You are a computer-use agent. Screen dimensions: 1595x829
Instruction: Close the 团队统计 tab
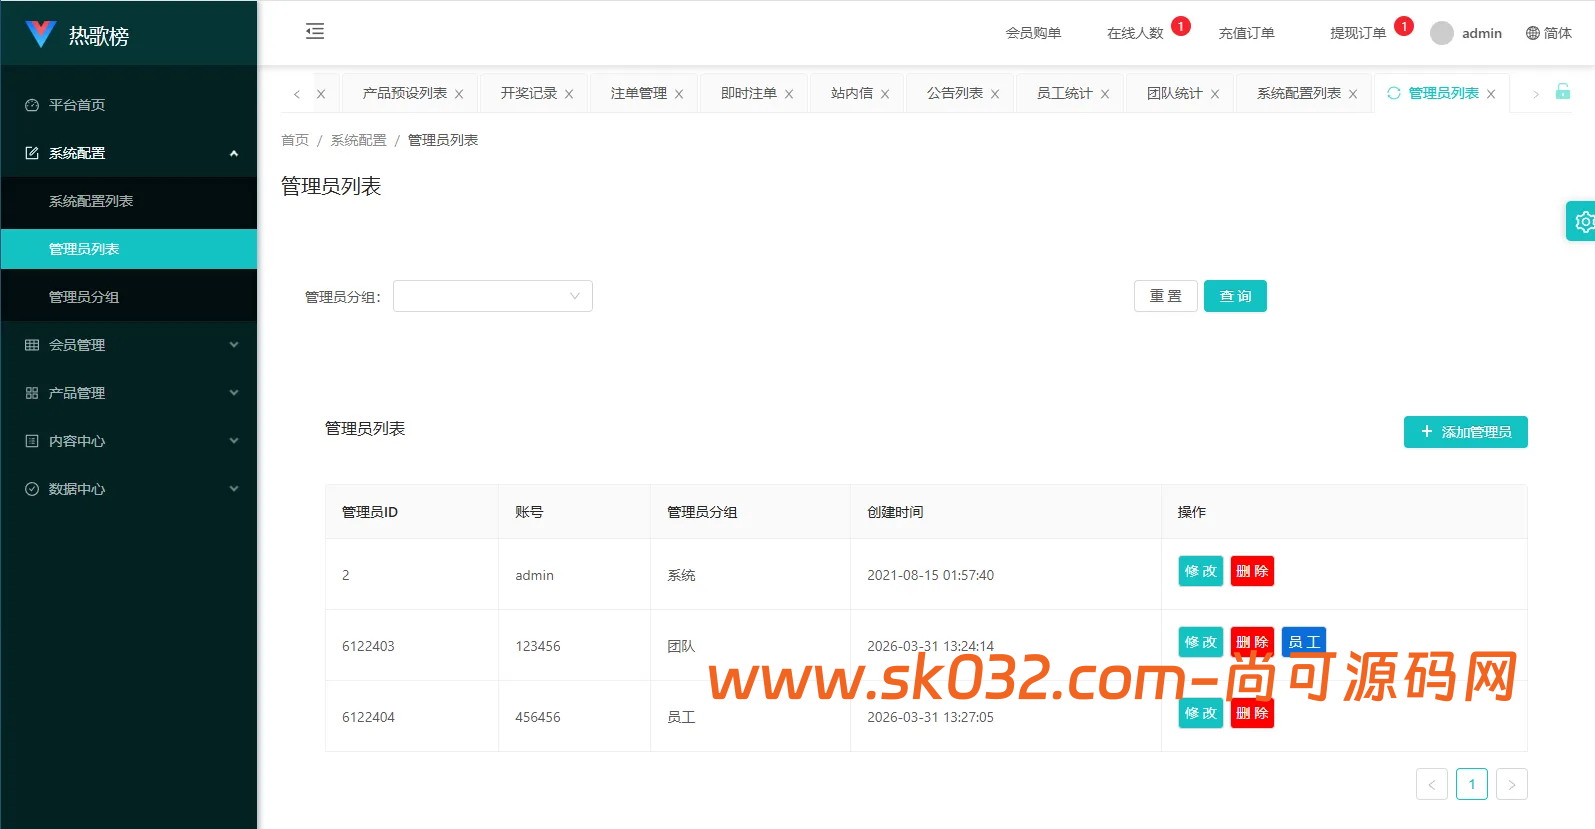pyautogui.click(x=1215, y=94)
